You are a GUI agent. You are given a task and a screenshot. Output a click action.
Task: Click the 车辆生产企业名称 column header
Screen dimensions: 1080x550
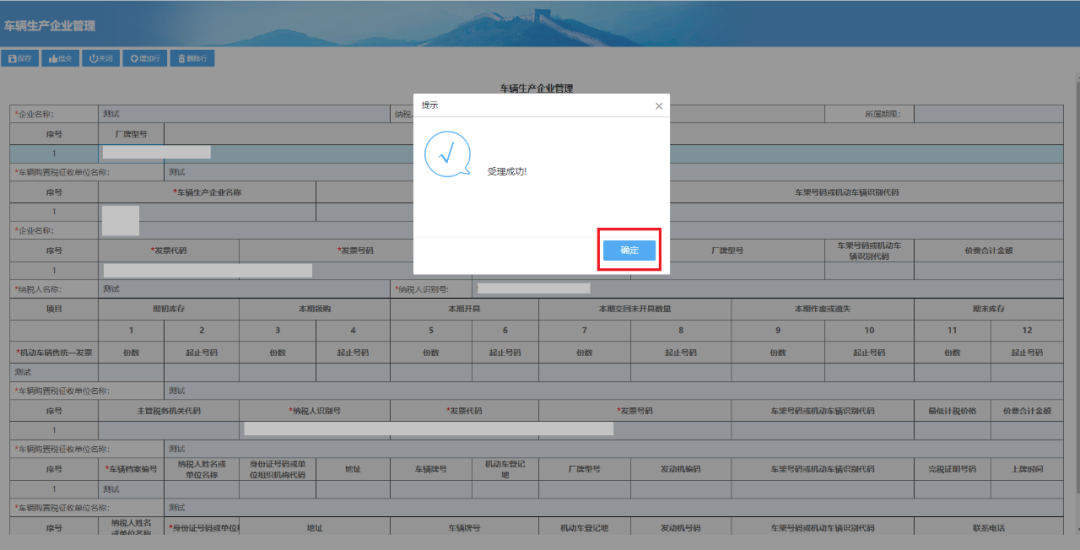[x=207, y=193]
